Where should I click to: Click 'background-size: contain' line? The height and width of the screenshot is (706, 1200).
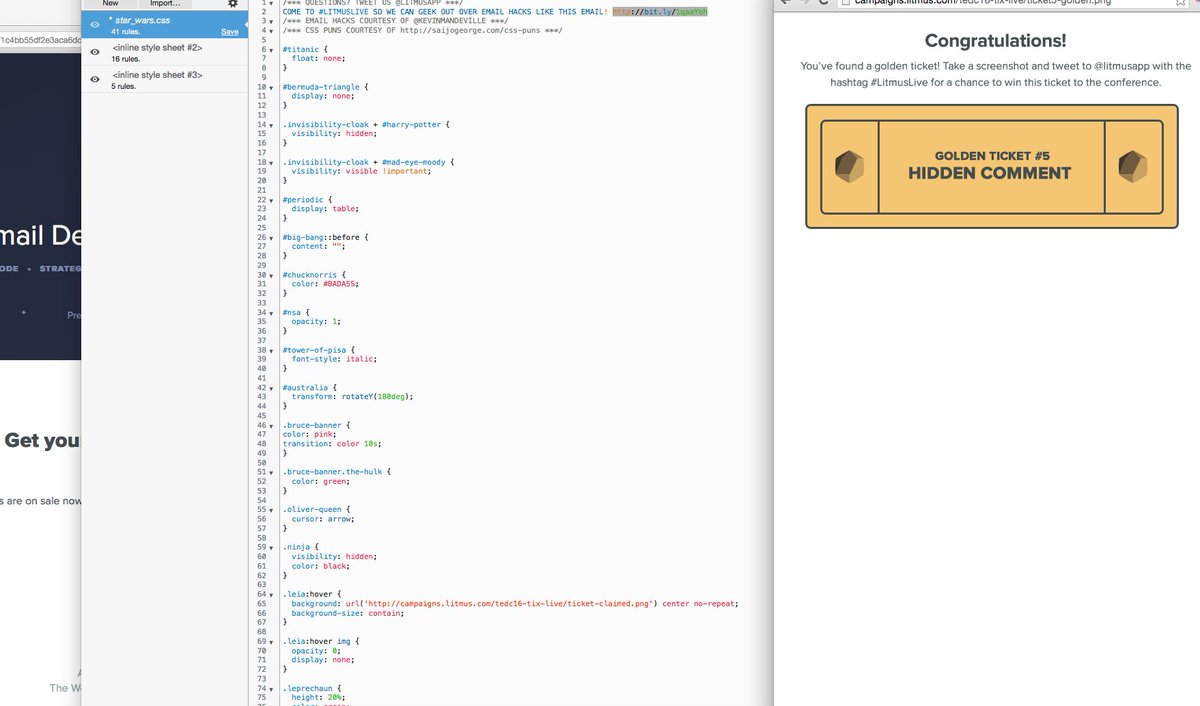pos(348,613)
